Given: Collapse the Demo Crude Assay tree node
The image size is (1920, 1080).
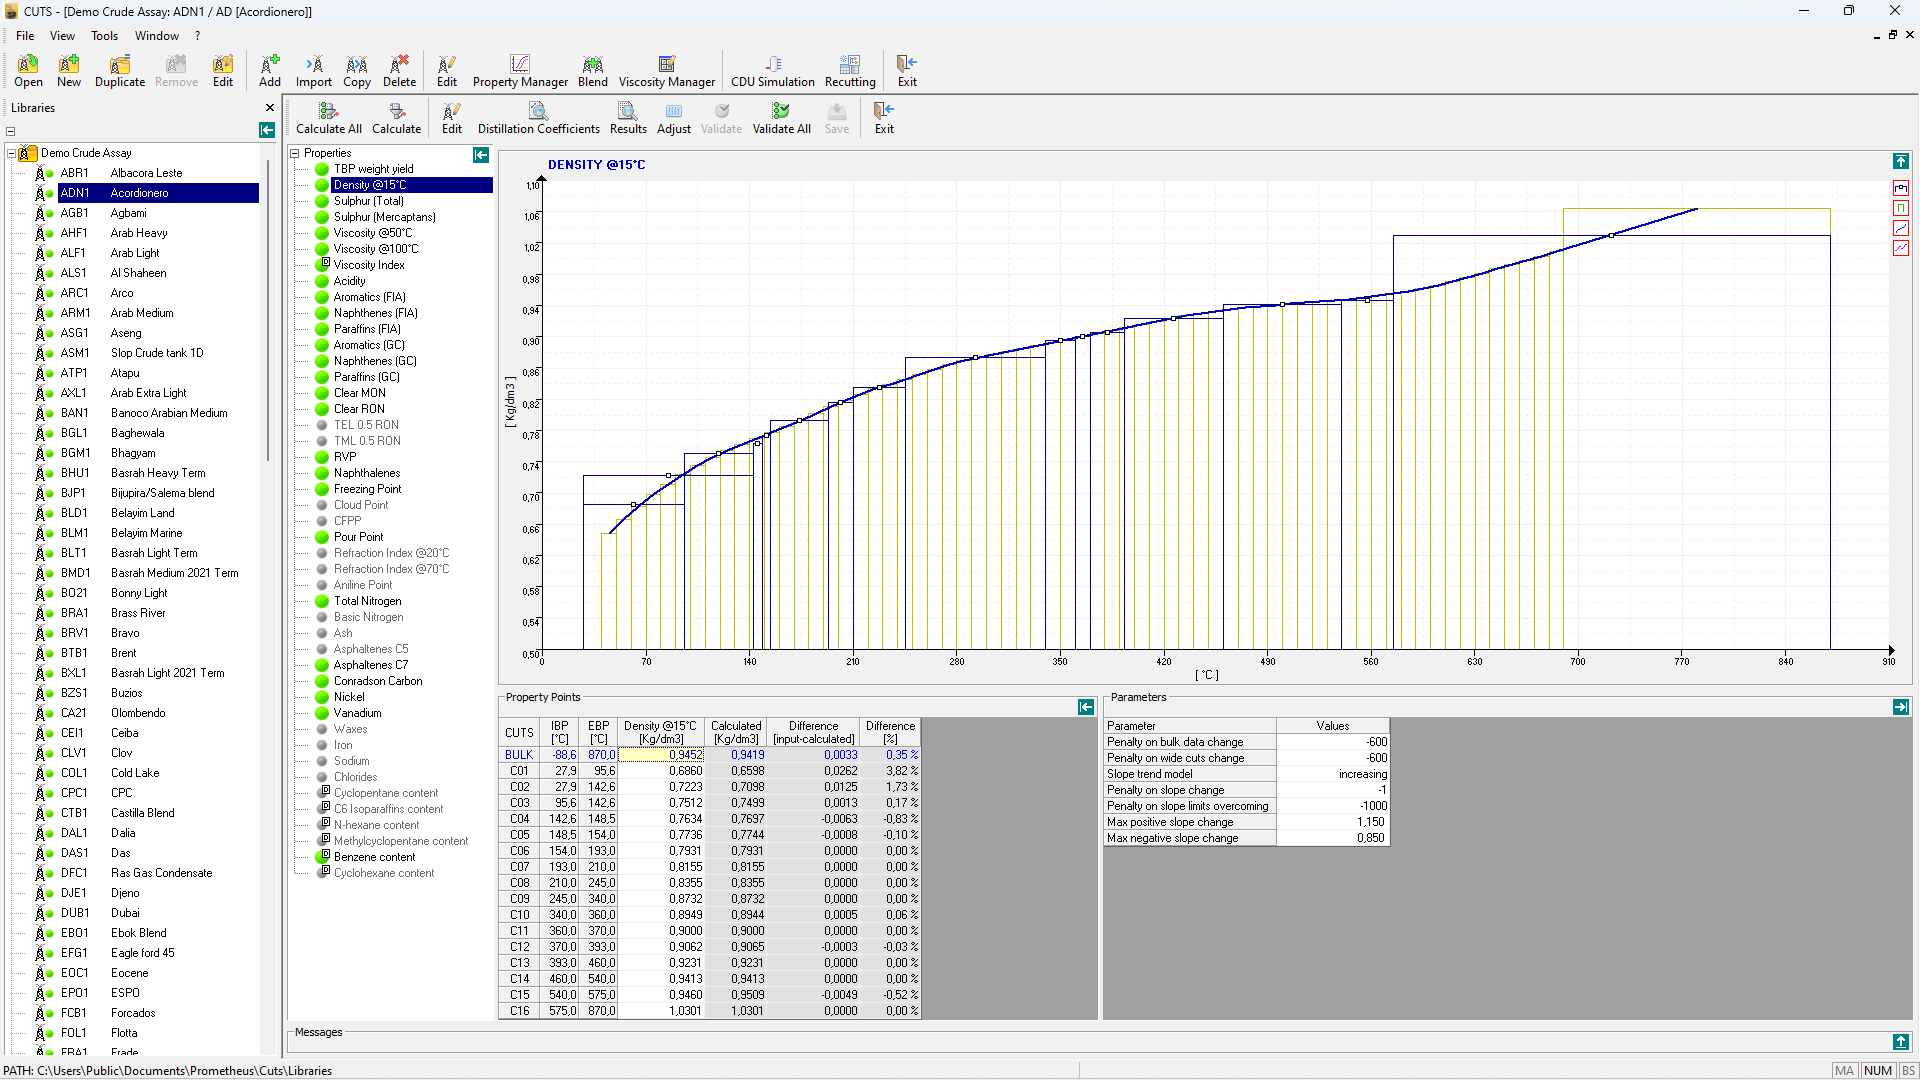Looking at the screenshot, I should point(11,153).
